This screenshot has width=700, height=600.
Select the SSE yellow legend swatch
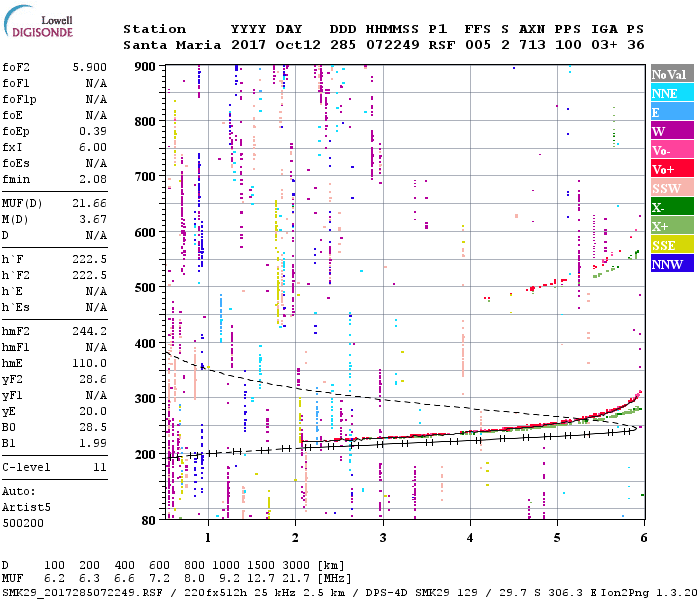click(x=672, y=245)
